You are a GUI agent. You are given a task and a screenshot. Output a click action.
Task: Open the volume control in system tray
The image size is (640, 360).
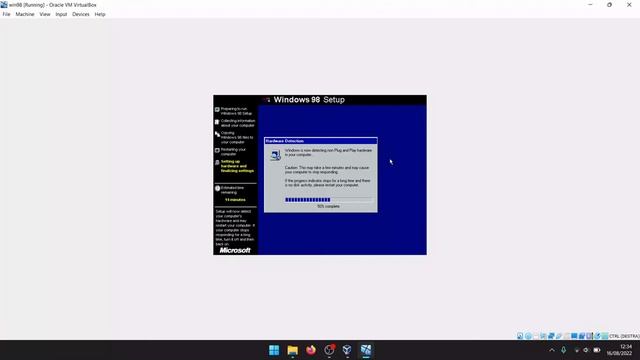(586, 350)
